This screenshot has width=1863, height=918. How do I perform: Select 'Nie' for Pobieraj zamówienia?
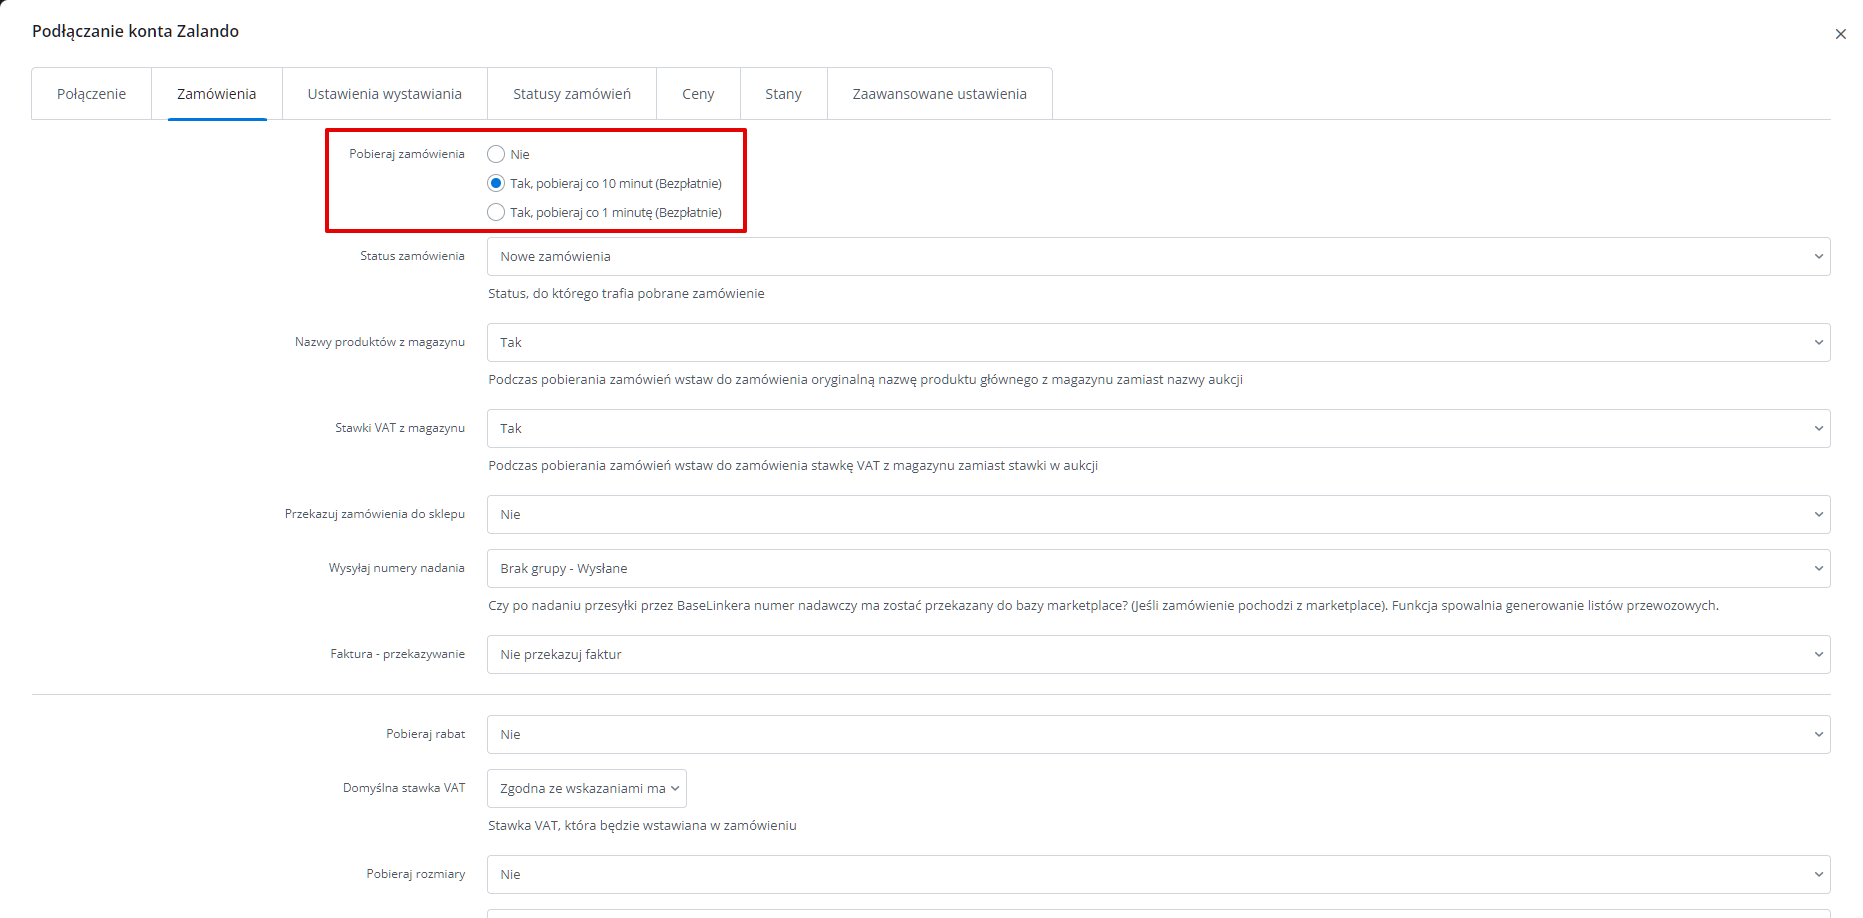(496, 154)
